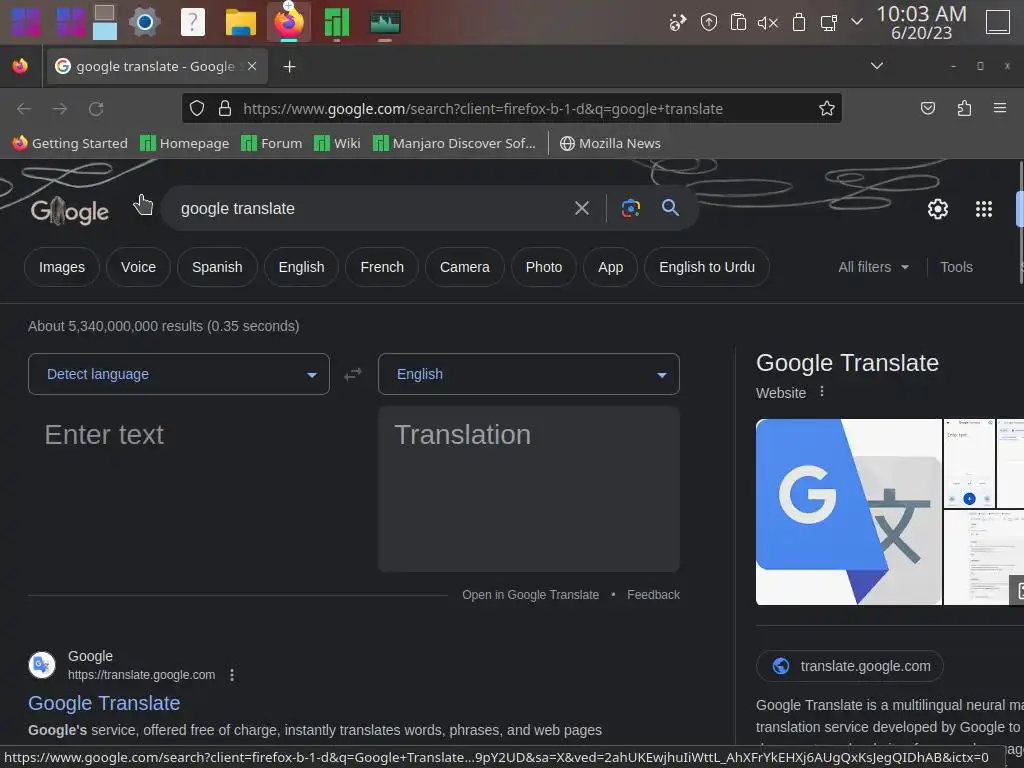Go back to the previous page
The image size is (1024, 768).
tap(24, 108)
